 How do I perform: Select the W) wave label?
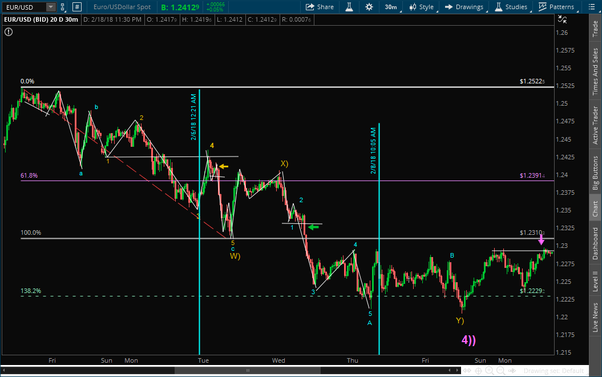pyautogui.click(x=235, y=256)
